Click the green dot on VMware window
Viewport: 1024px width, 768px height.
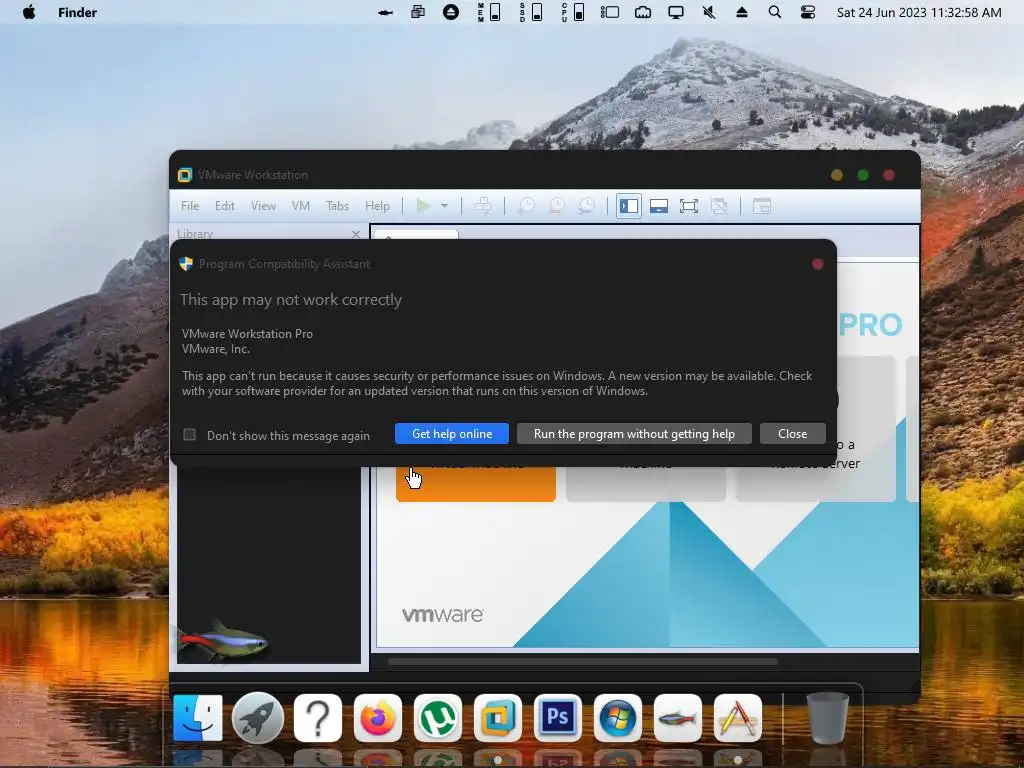point(863,175)
